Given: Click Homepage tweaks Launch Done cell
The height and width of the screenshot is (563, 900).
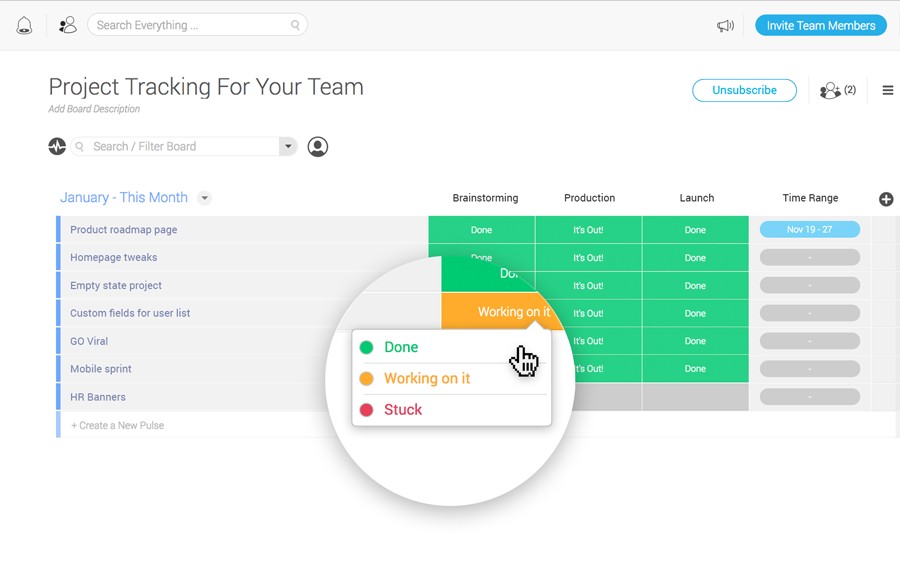Looking at the screenshot, I should [695, 258].
